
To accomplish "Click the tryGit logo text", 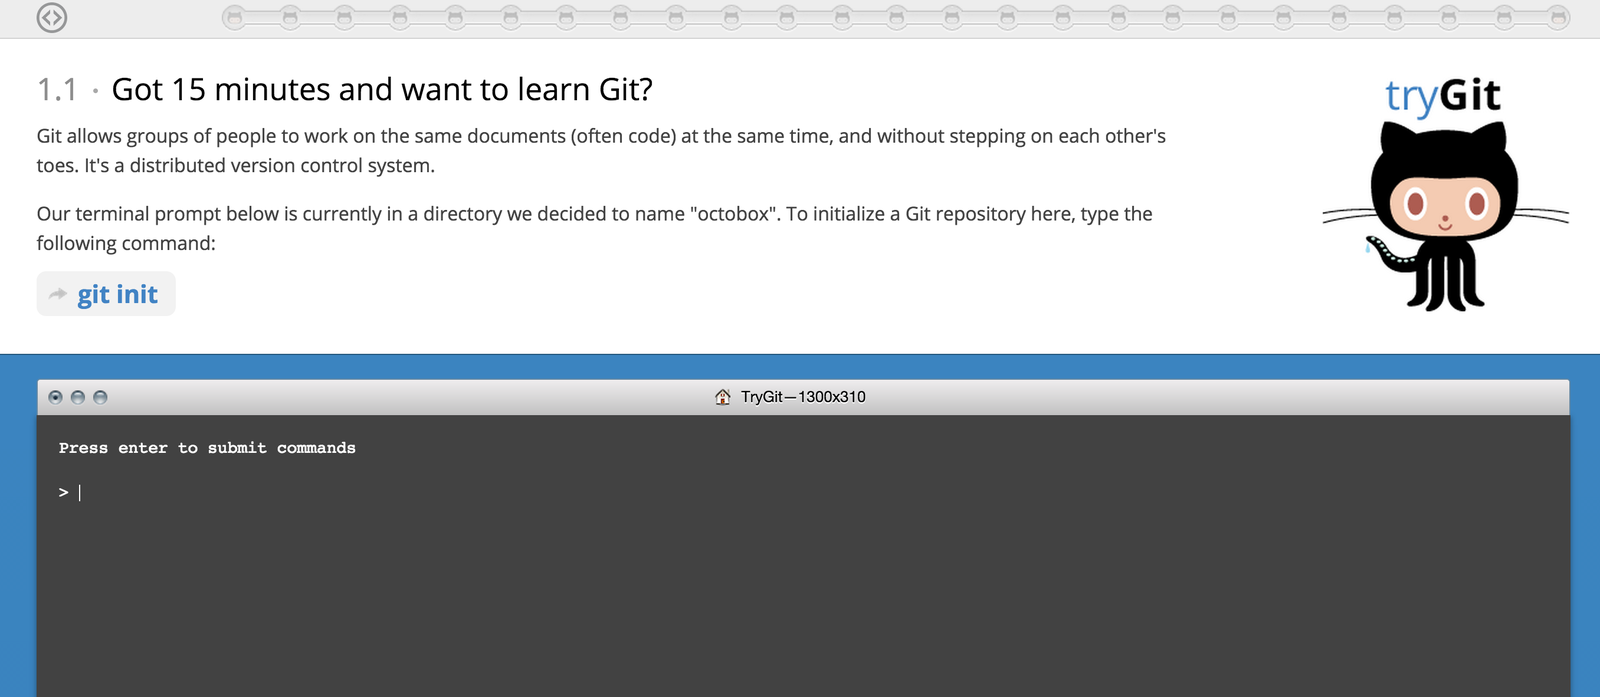I will coord(1442,96).
